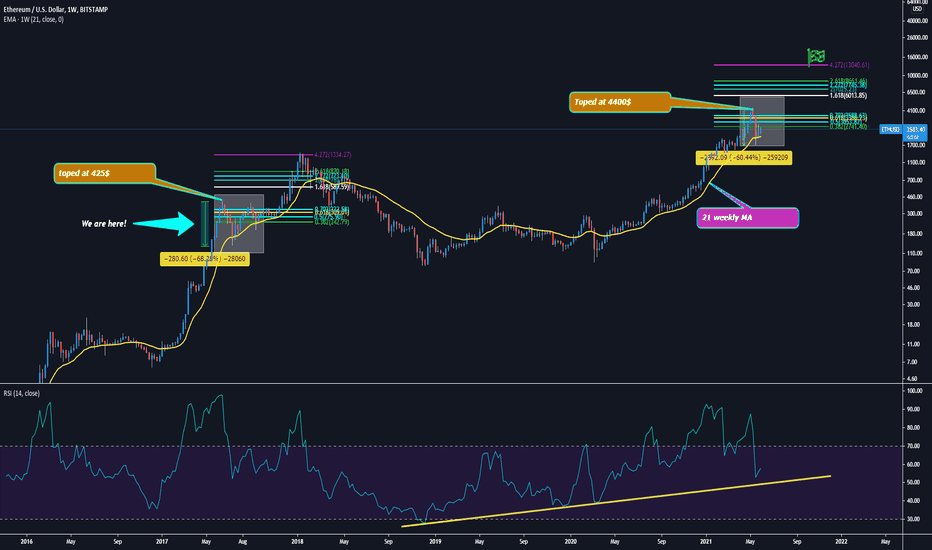
Task: Select the -2592.09 (-60.44%) measurement label
Action: coord(744,158)
